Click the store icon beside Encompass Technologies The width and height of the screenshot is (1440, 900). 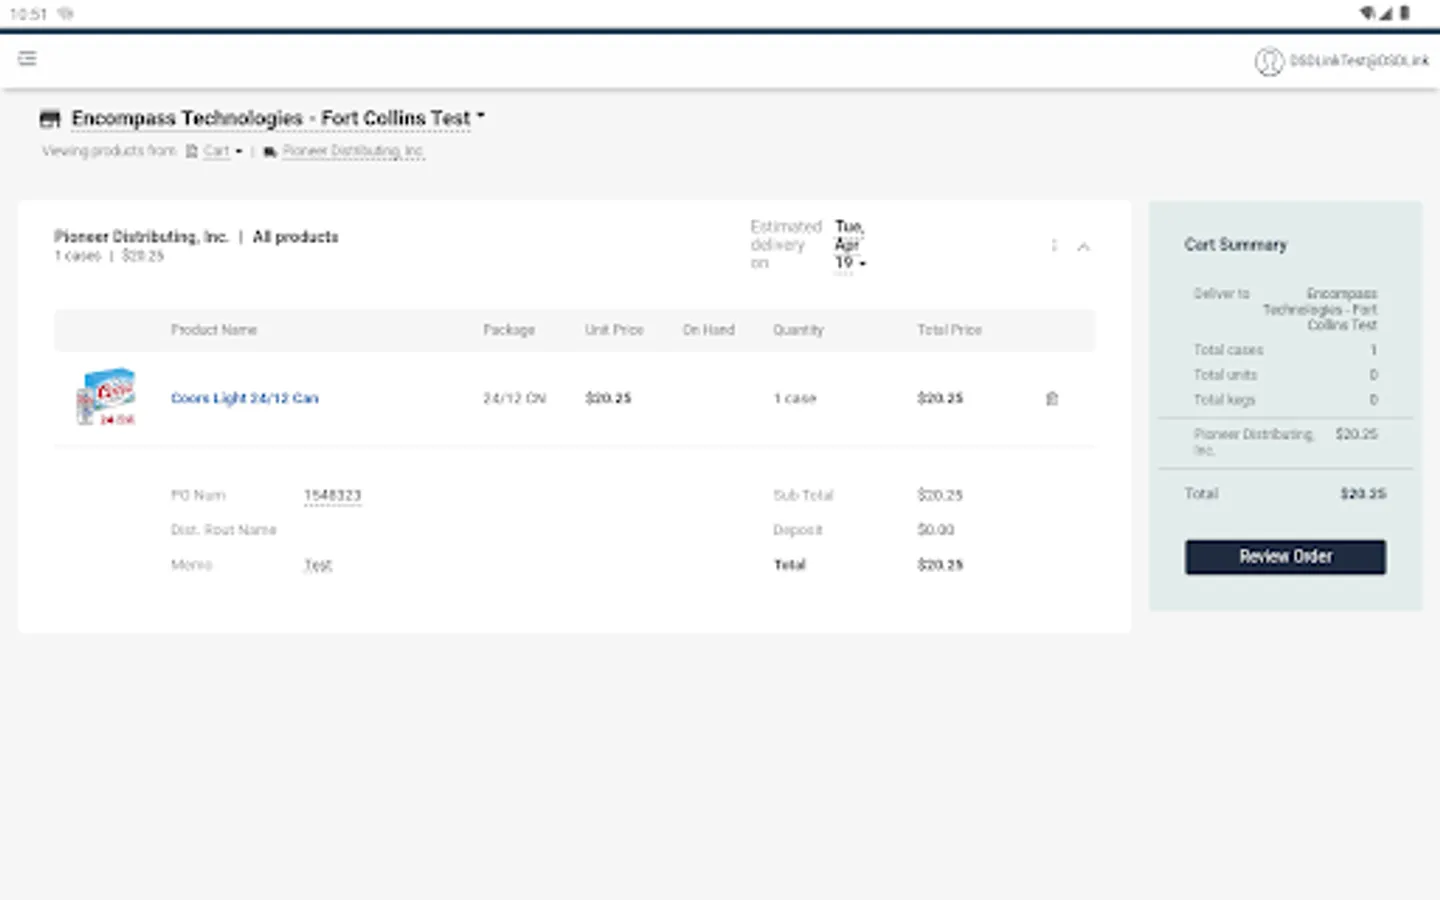coord(50,119)
